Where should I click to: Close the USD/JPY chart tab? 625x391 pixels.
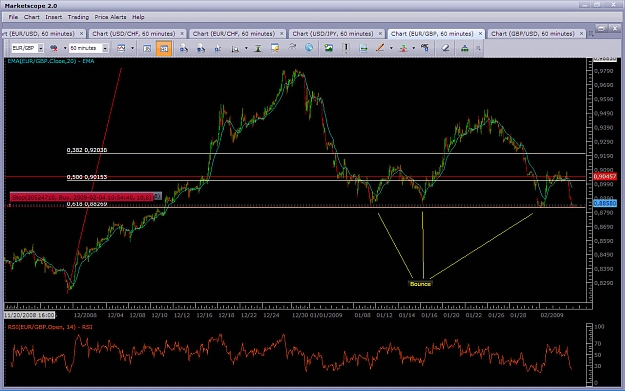[x=380, y=34]
